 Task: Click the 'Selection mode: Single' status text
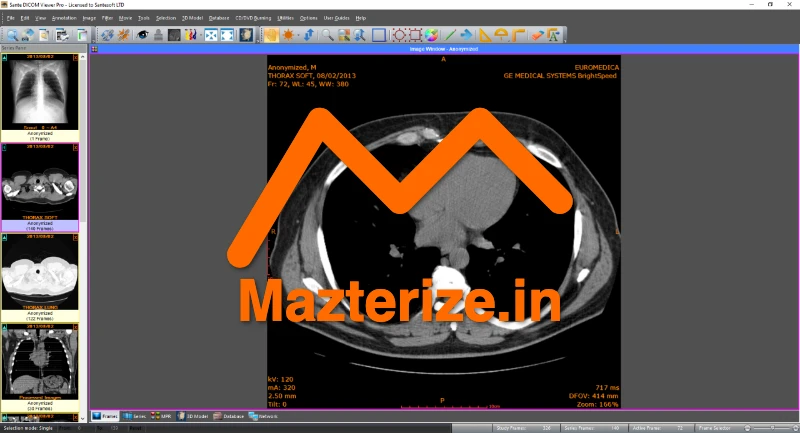coord(28,428)
